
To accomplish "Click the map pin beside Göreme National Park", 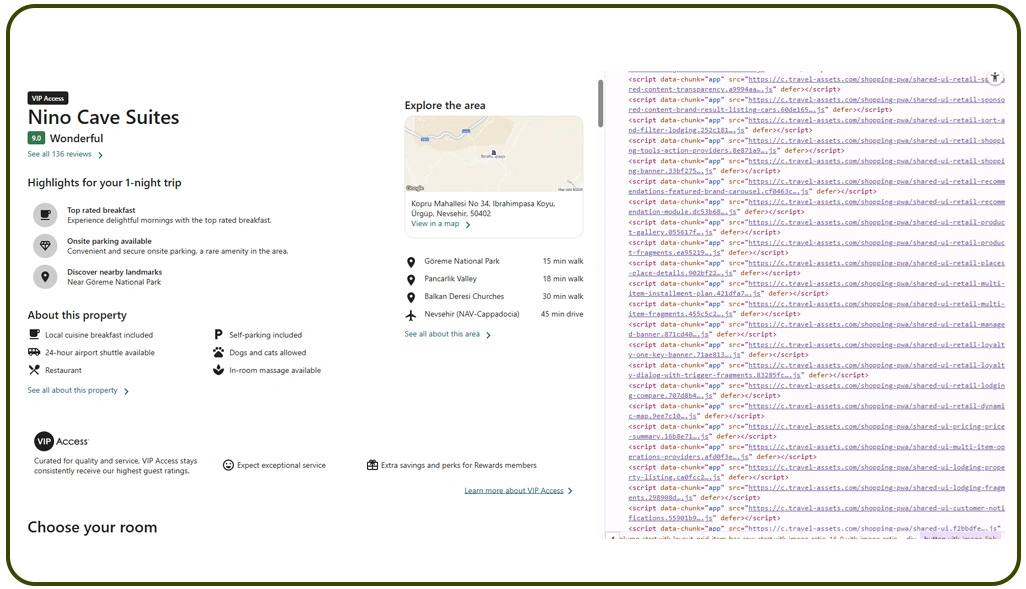I will [x=411, y=260].
